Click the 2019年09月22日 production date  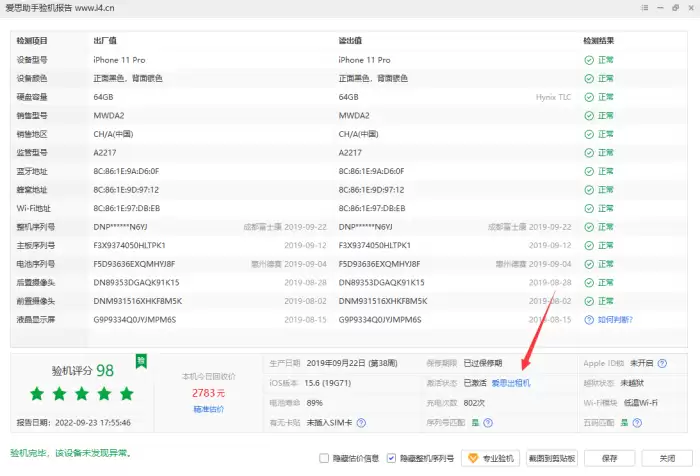click(x=352, y=363)
